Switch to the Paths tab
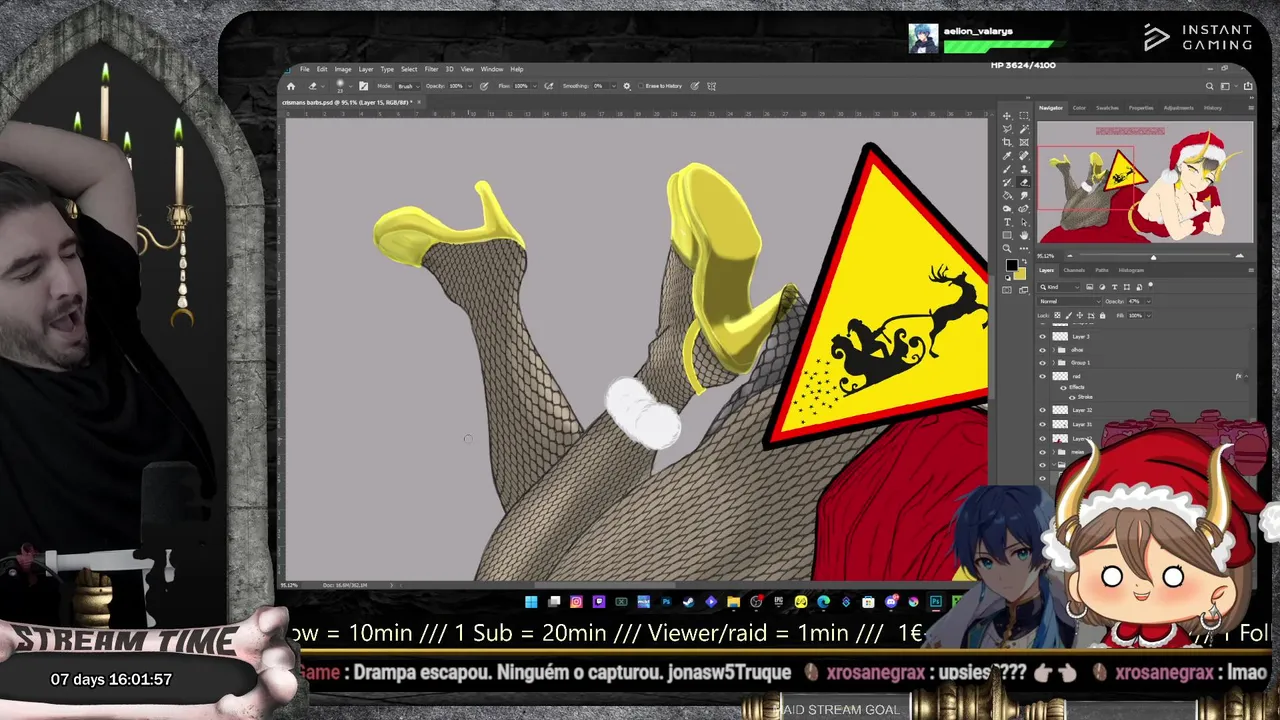 pyautogui.click(x=1102, y=270)
